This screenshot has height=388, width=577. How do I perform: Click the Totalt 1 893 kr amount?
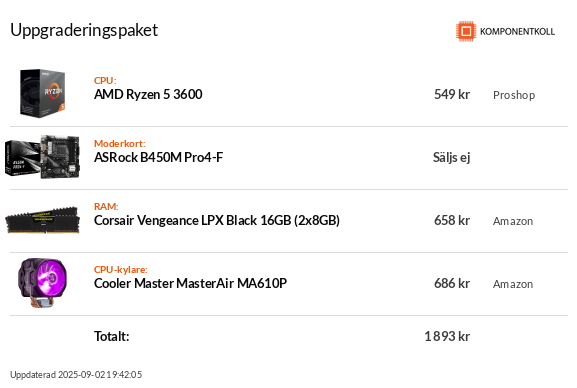point(447,336)
